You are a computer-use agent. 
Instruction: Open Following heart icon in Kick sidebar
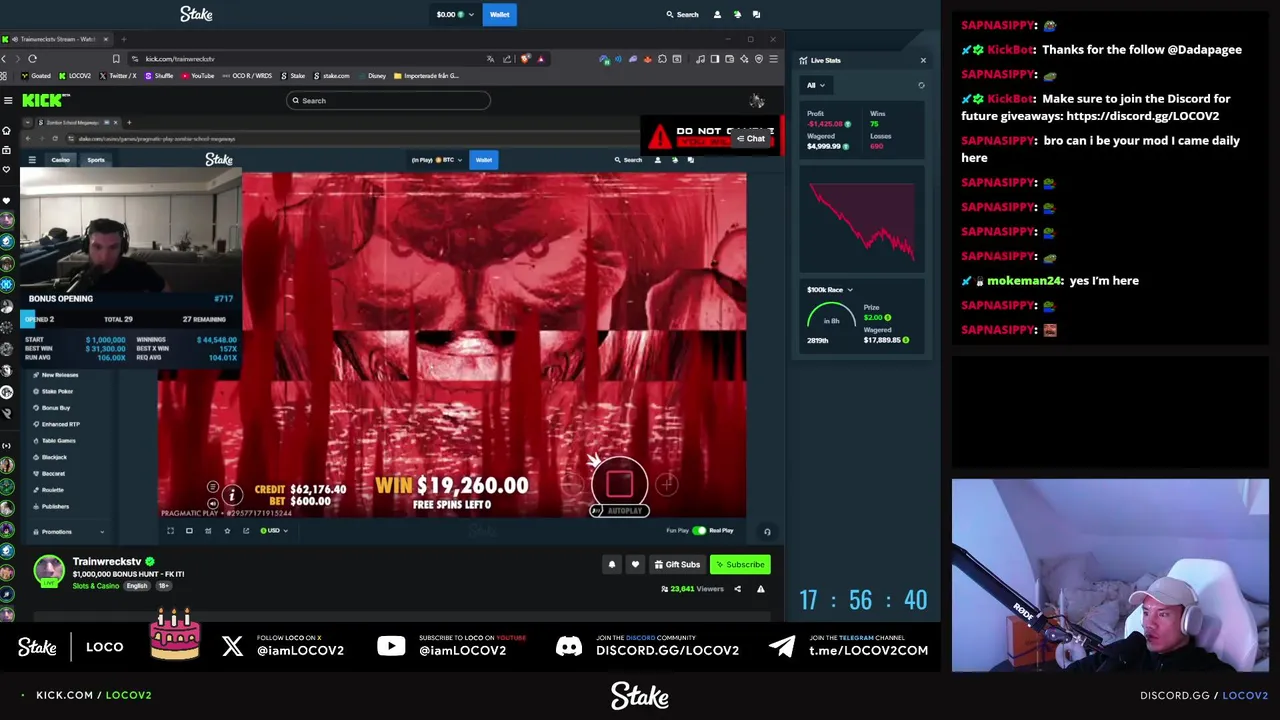(x=6, y=169)
